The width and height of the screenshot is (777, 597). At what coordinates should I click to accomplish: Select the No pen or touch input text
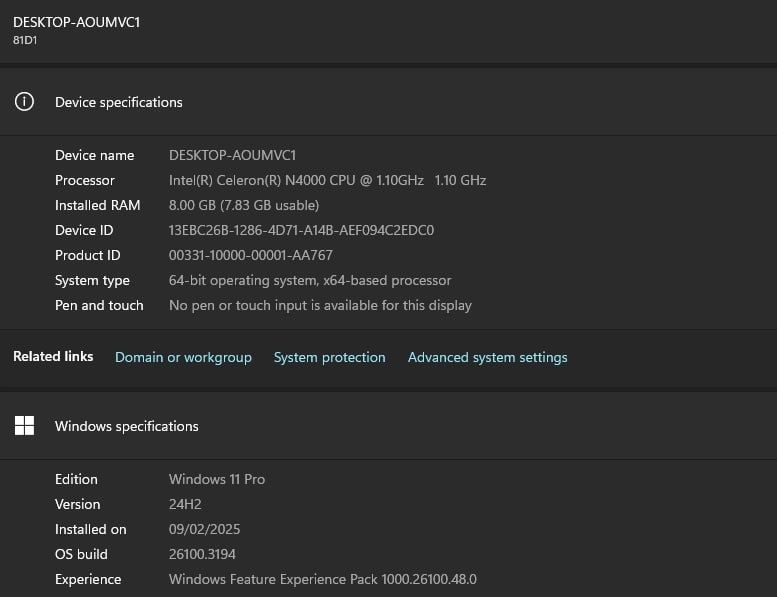click(320, 305)
